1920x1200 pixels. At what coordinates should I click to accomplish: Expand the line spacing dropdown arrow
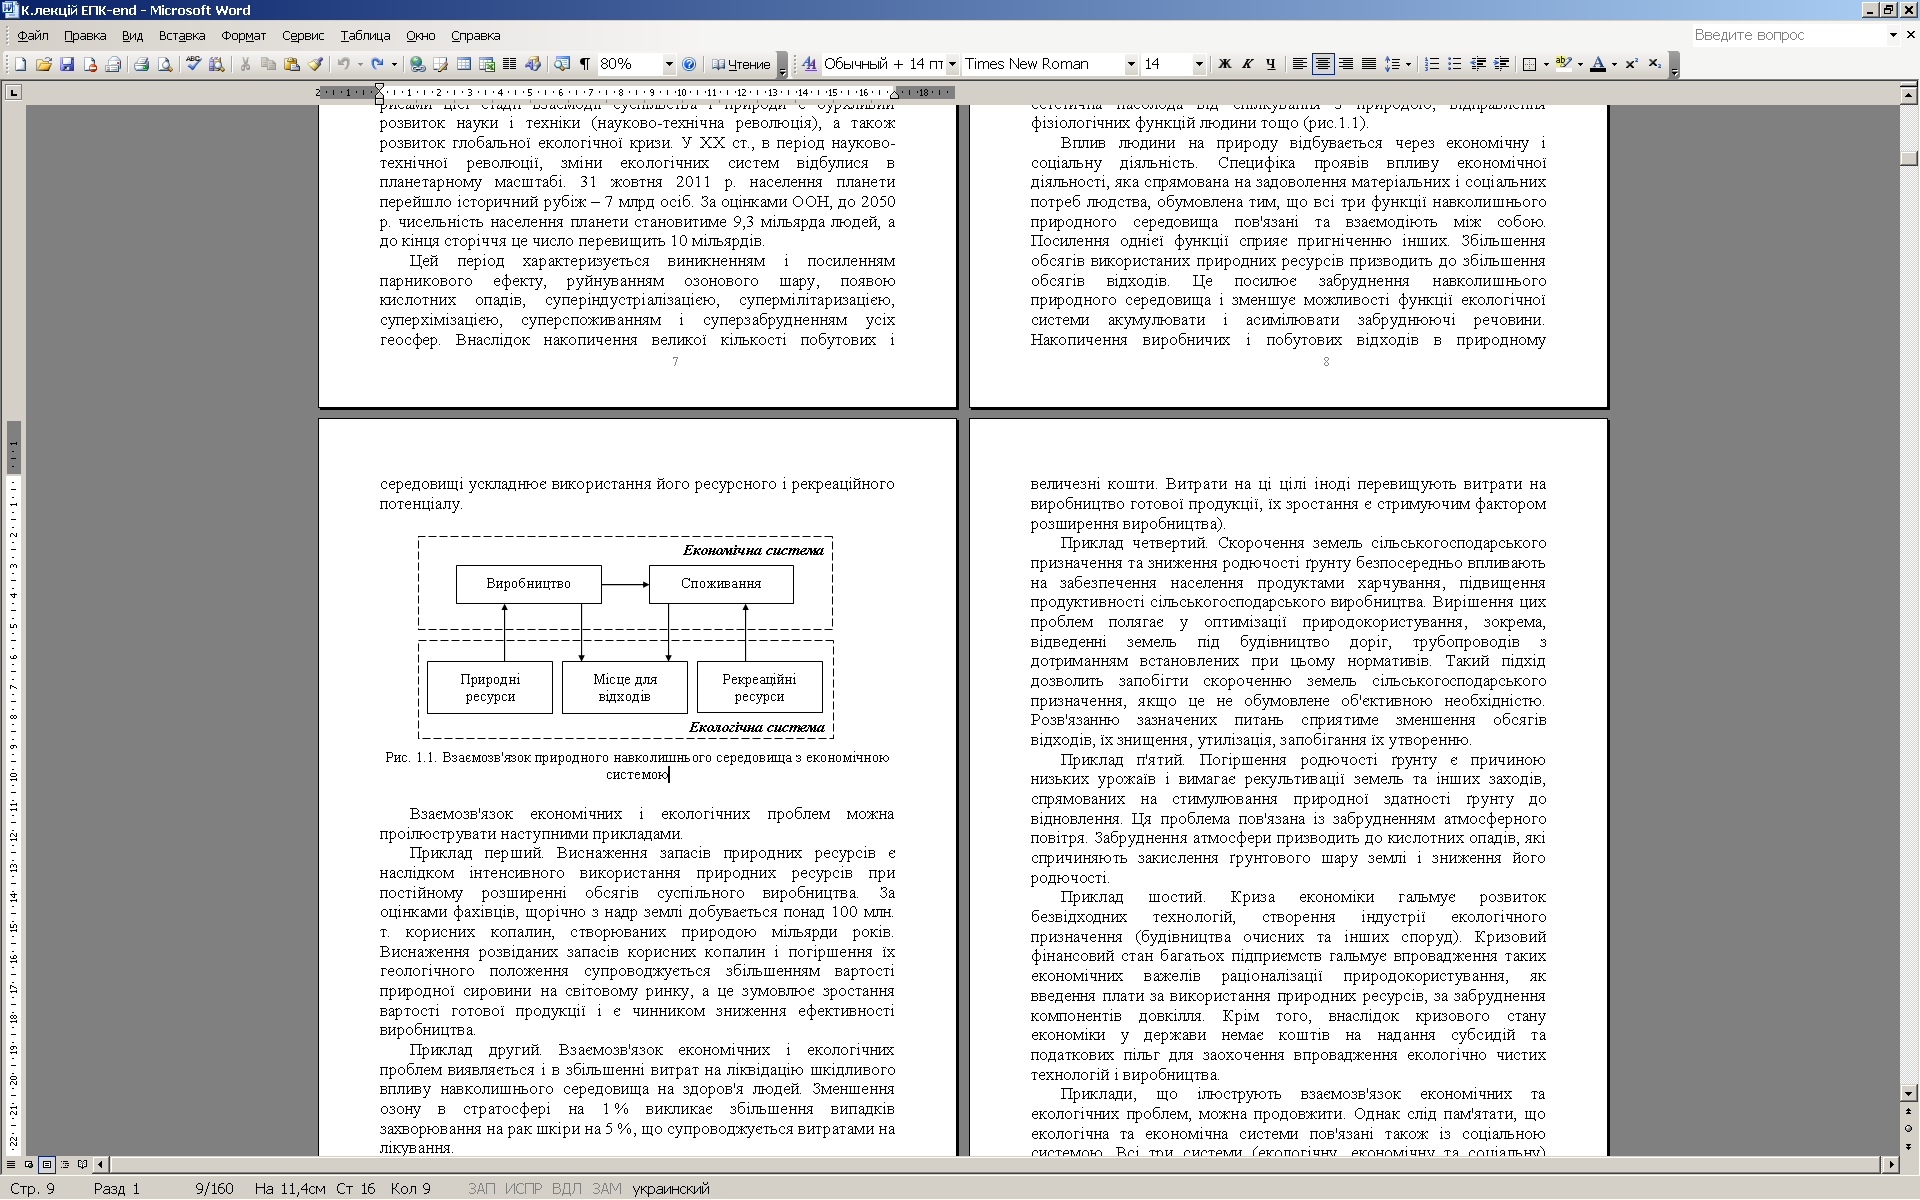coord(1408,64)
